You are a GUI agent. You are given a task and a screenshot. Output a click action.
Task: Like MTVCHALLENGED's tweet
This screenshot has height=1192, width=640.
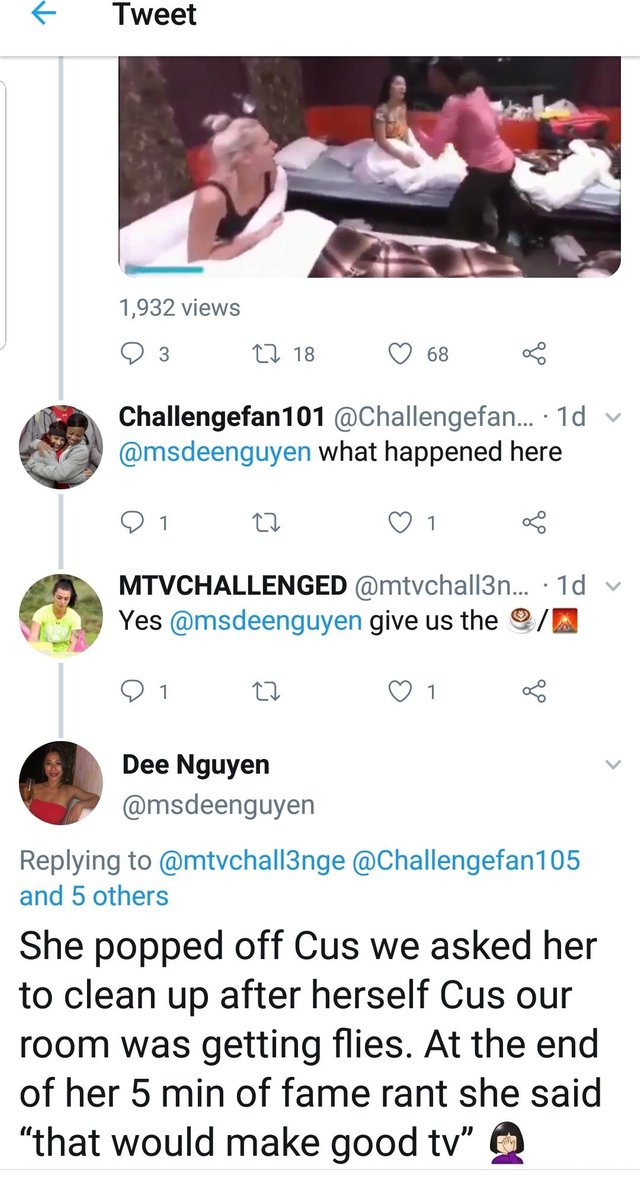point(400,690)
